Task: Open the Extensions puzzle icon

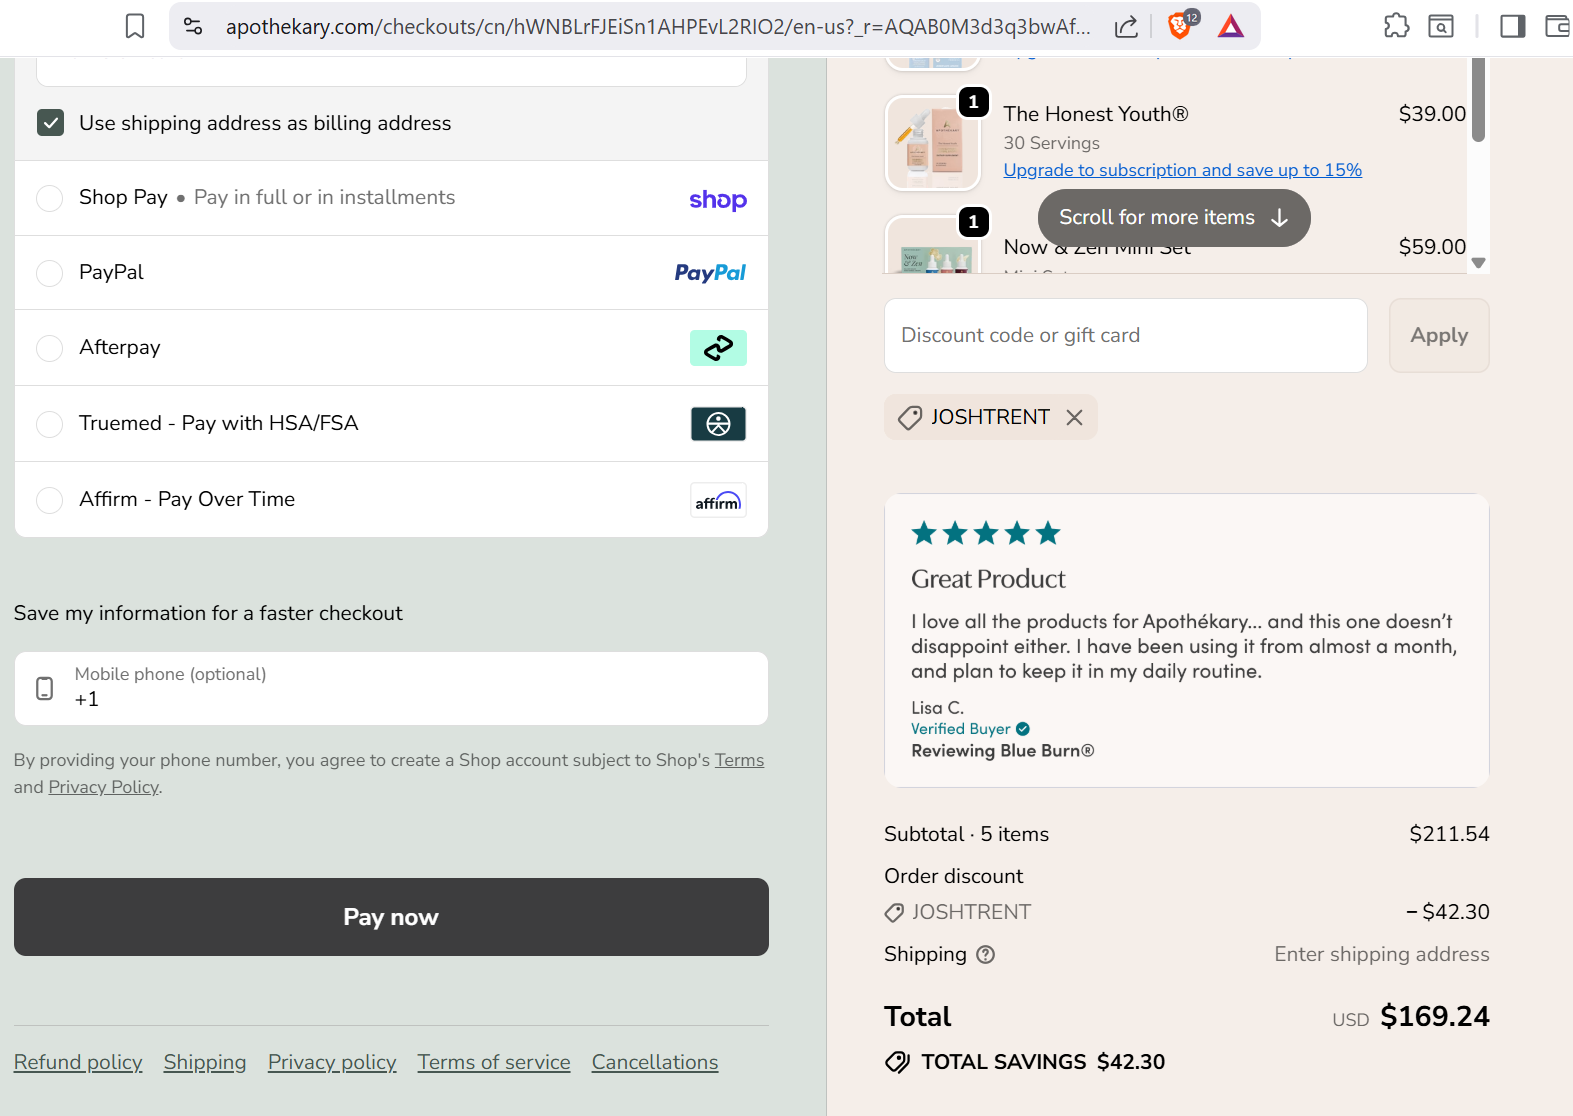Action: 1397,26
